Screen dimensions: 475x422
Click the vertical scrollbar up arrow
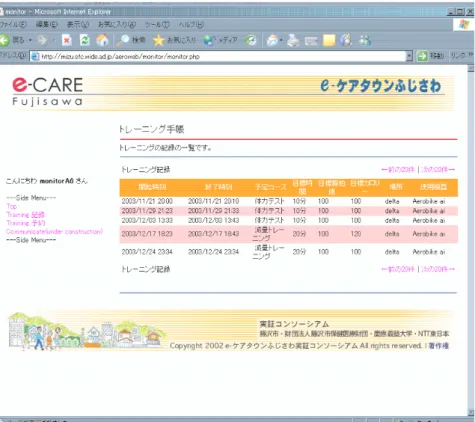[471, 69]
